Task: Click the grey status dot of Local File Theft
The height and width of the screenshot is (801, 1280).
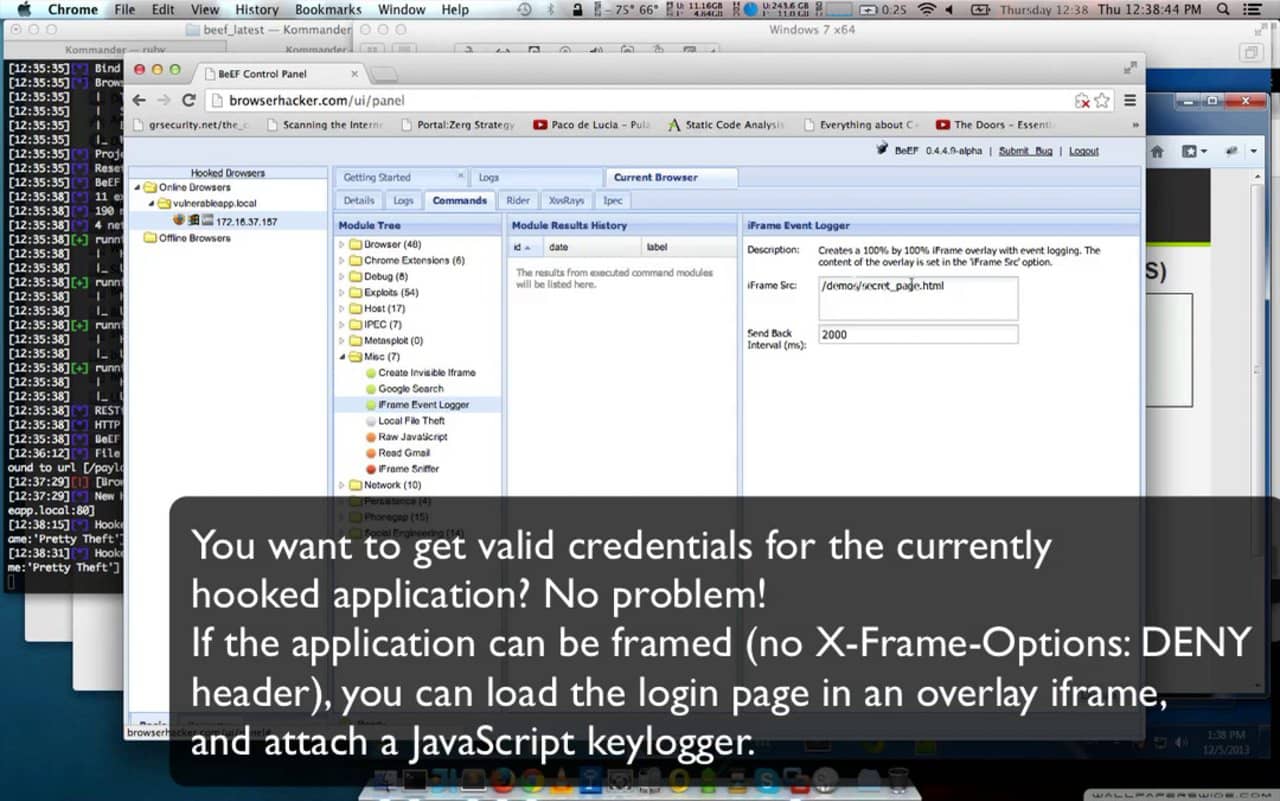Action: click(x=371, y=421)
